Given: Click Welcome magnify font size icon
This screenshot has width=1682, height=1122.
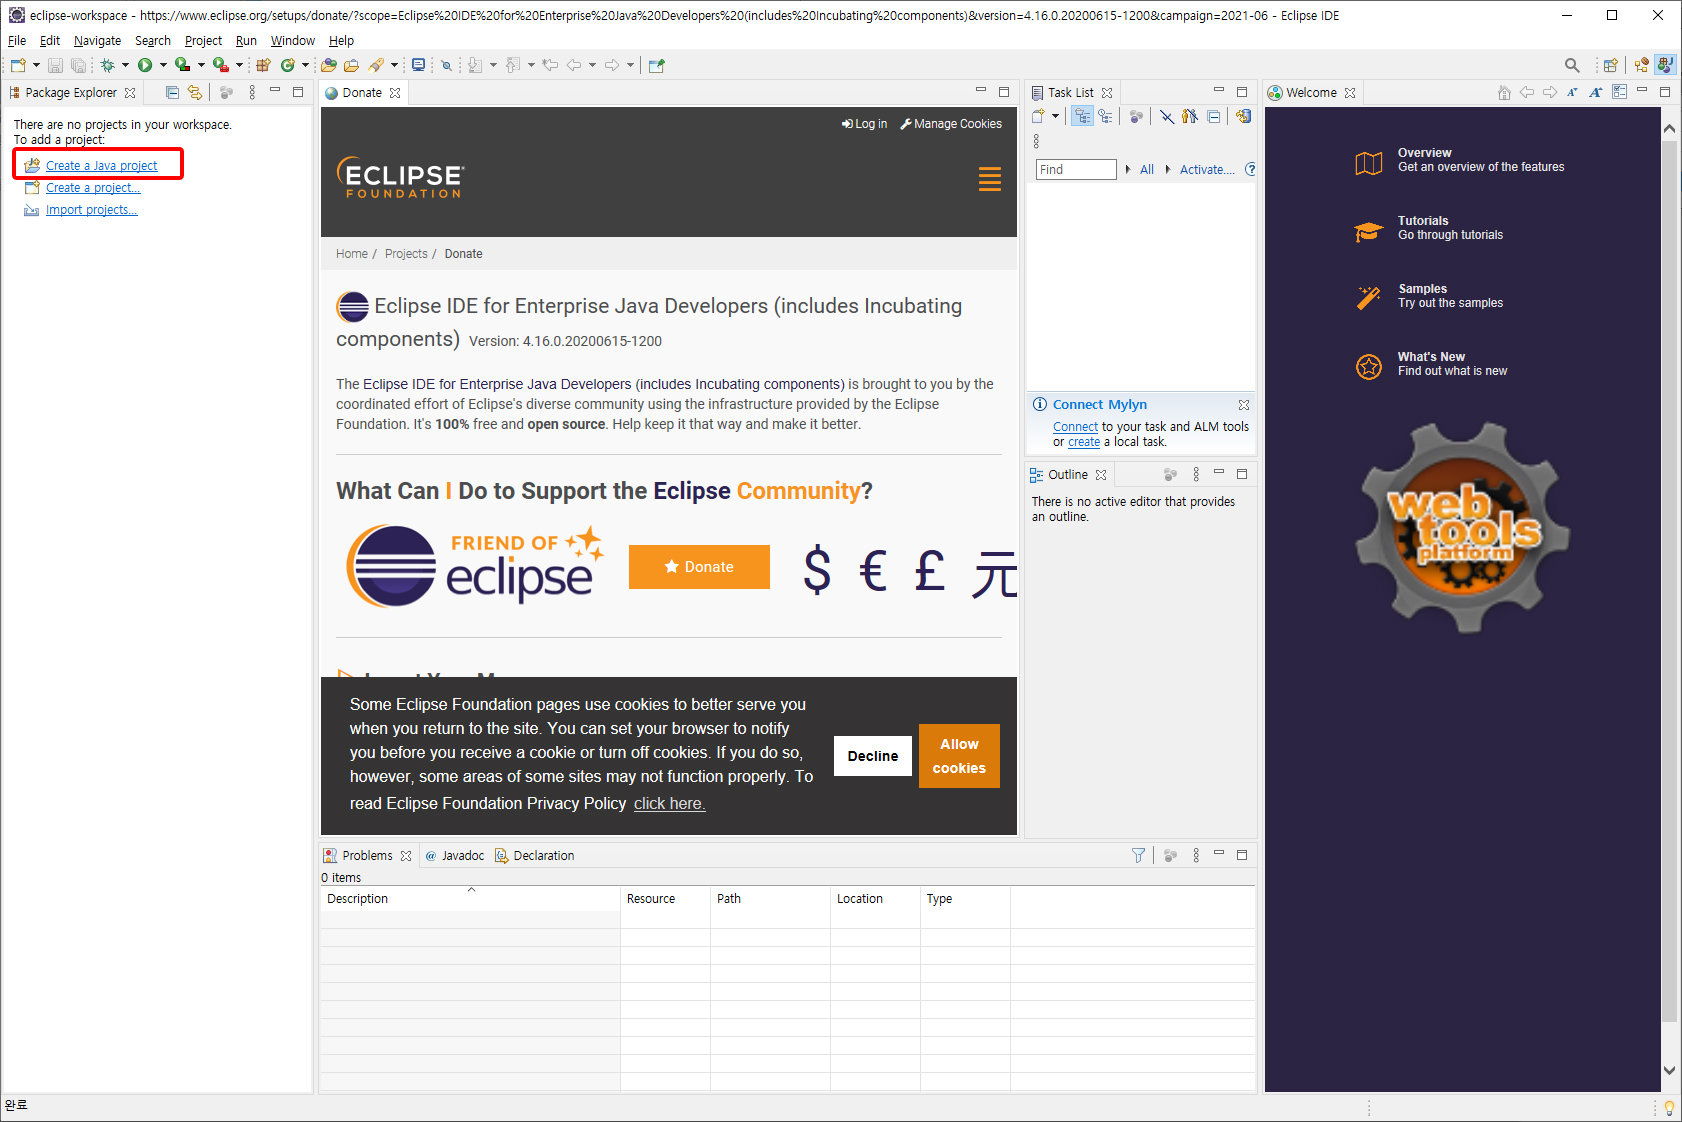Looking at the screenshot, I should [x=1596, y=92].
